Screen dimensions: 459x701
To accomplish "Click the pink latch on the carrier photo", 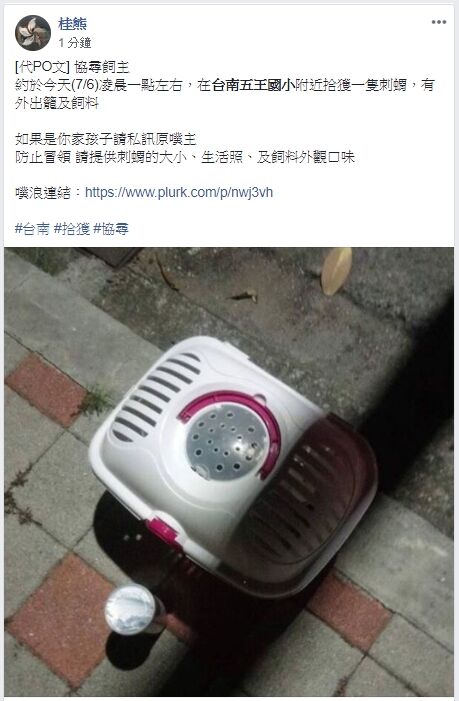I will coord(164,533).
